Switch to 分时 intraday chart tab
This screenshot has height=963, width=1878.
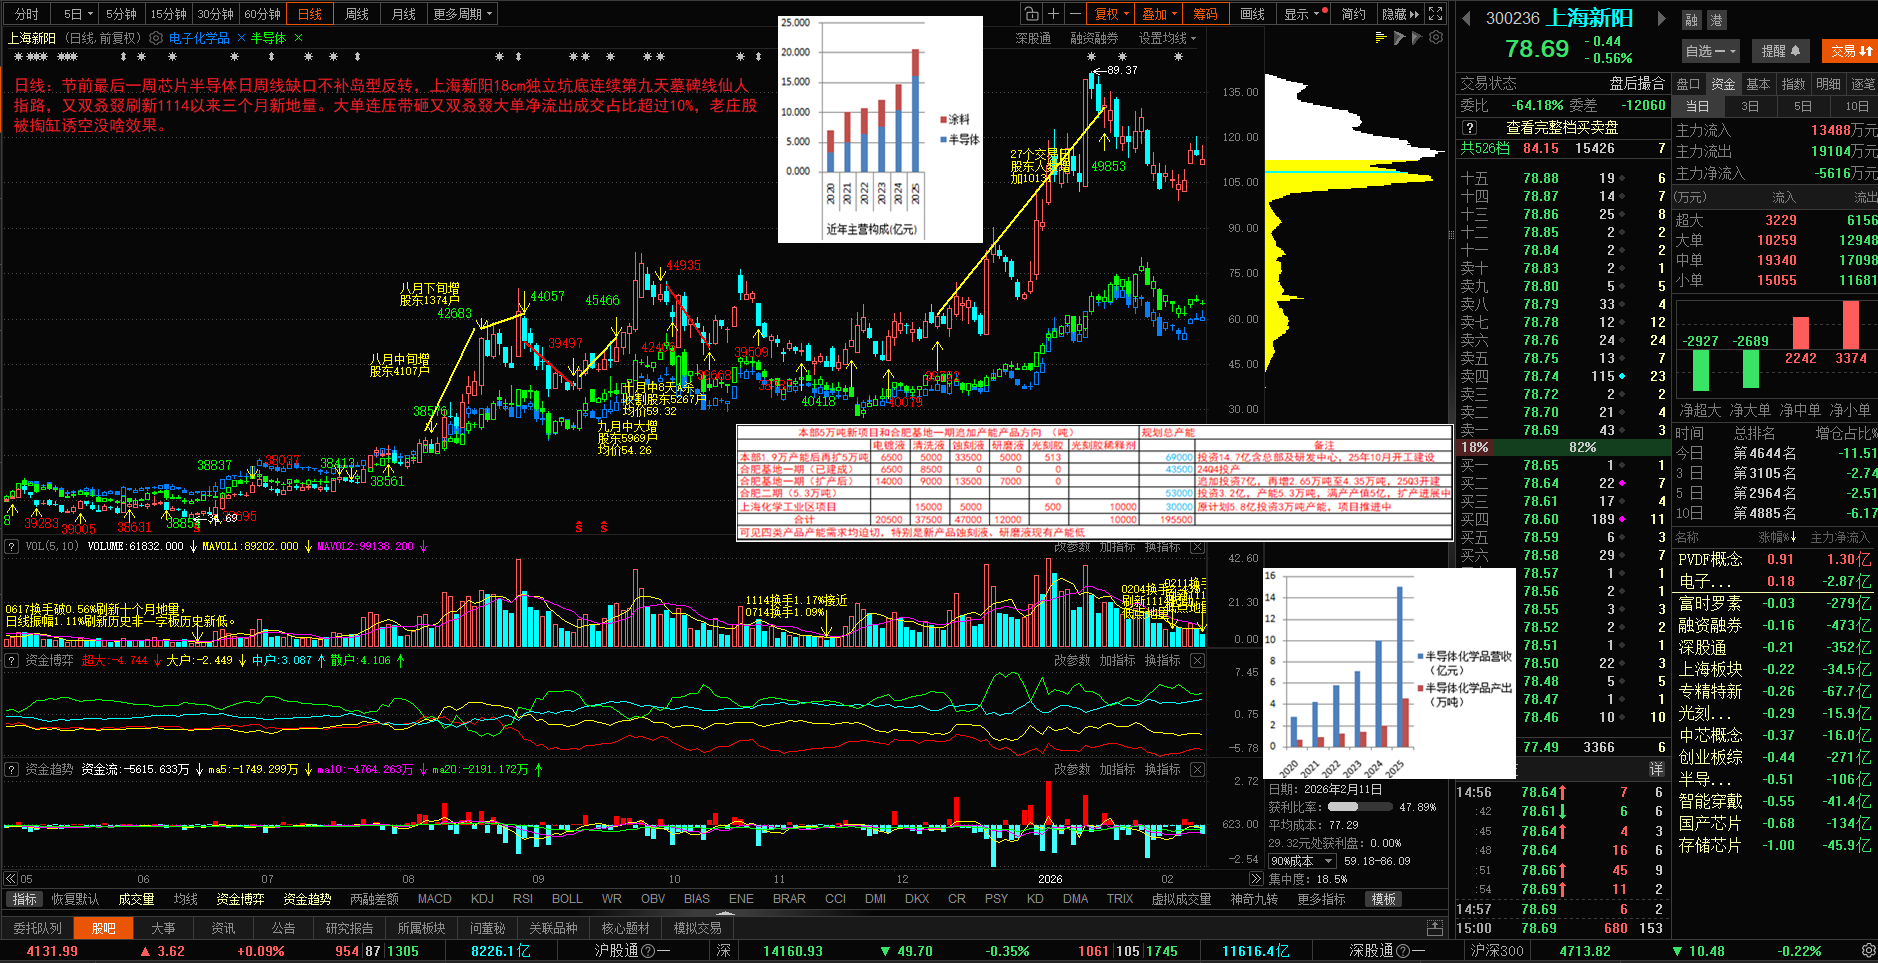[27, 14]
